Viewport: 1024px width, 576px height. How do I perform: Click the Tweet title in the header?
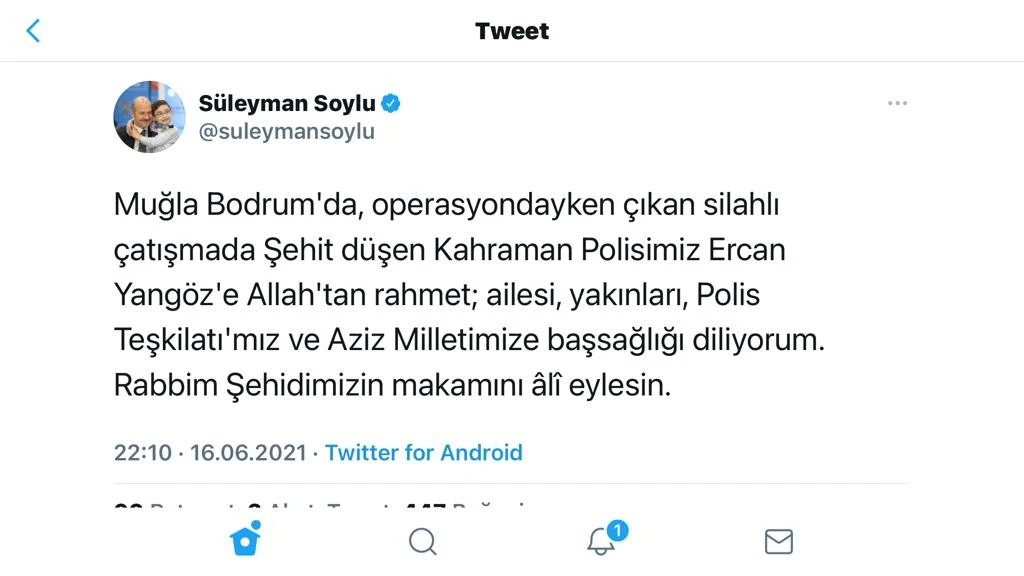(511, 30)
